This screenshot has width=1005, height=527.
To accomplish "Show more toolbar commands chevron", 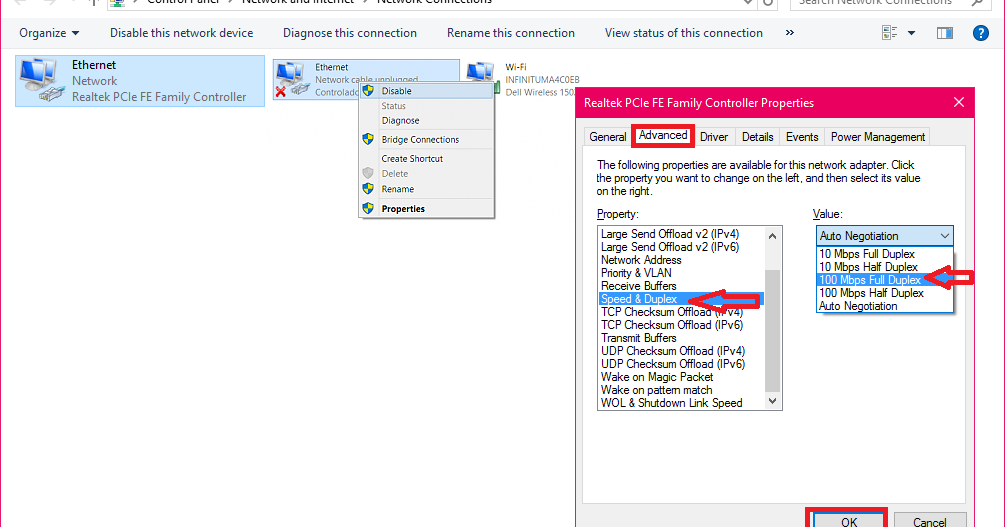I will coord(790,33).
